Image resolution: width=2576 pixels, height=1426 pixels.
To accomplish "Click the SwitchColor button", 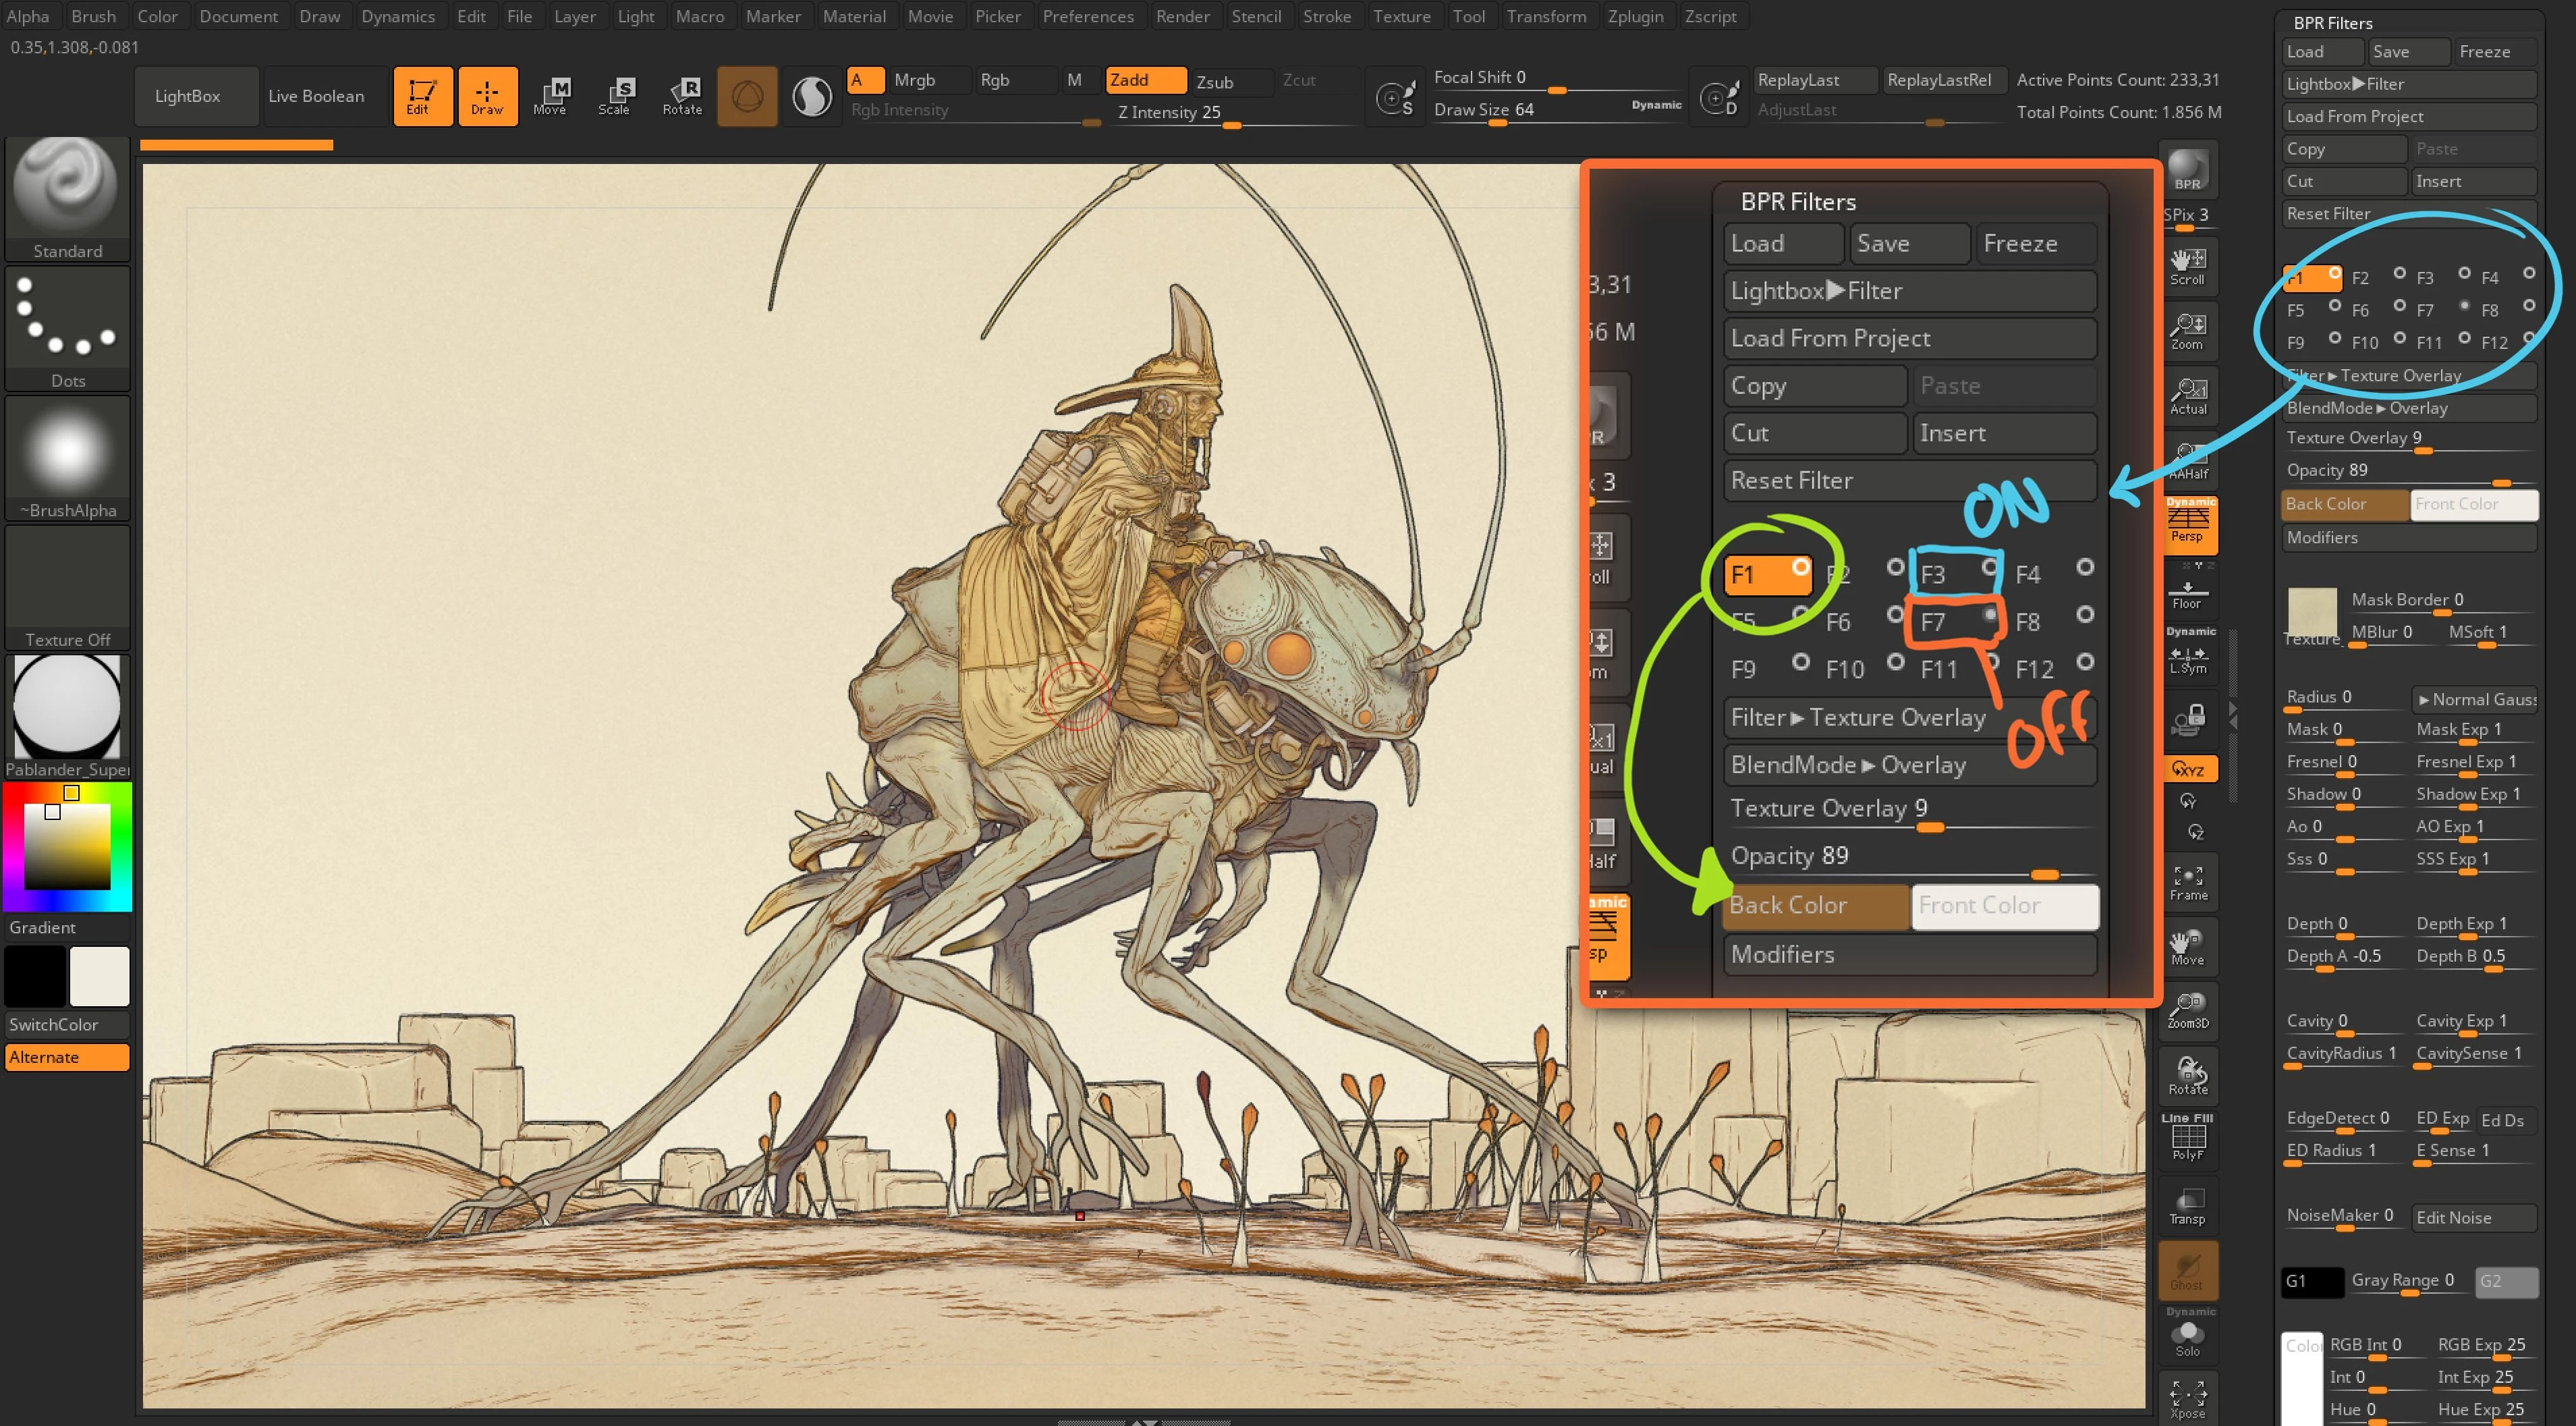I will click(67, 1025).
